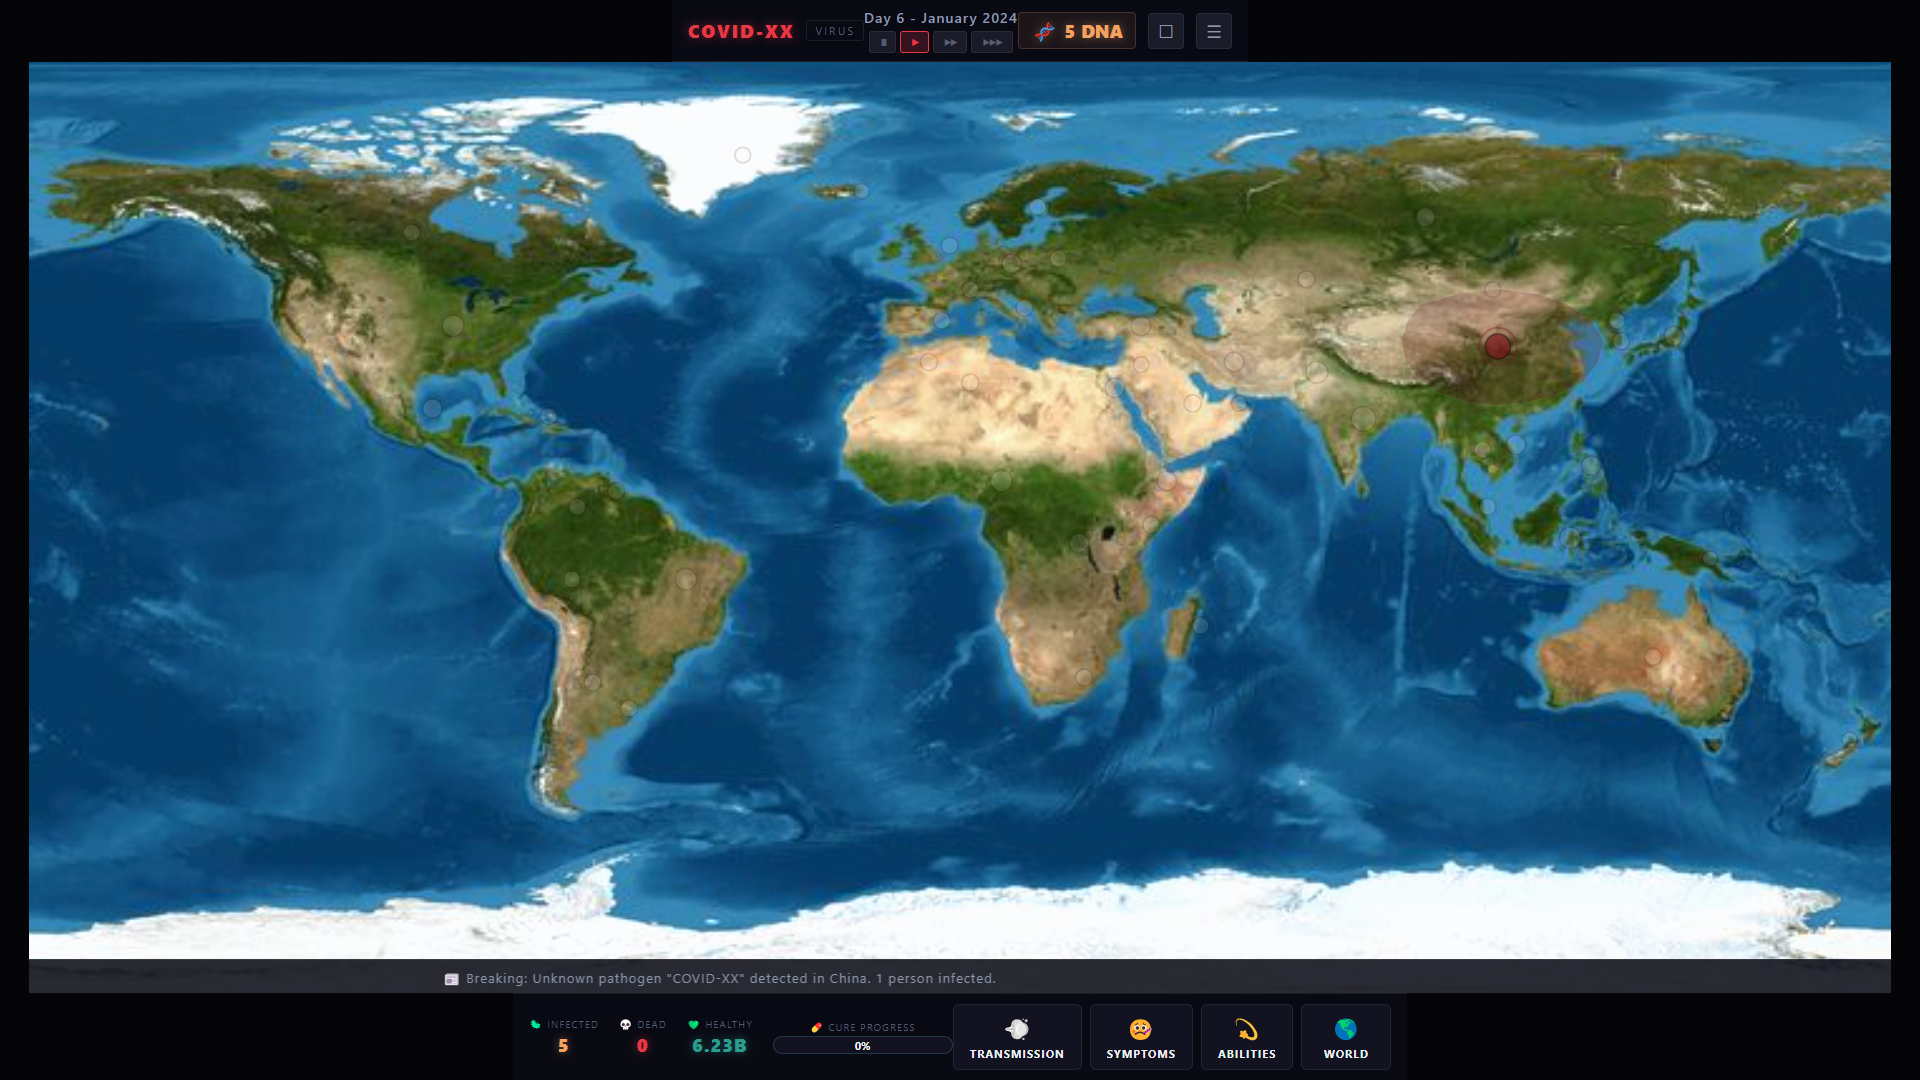Open the Abilities upgrades panel
1920x1080 pixels.
click(1246, 1038)
